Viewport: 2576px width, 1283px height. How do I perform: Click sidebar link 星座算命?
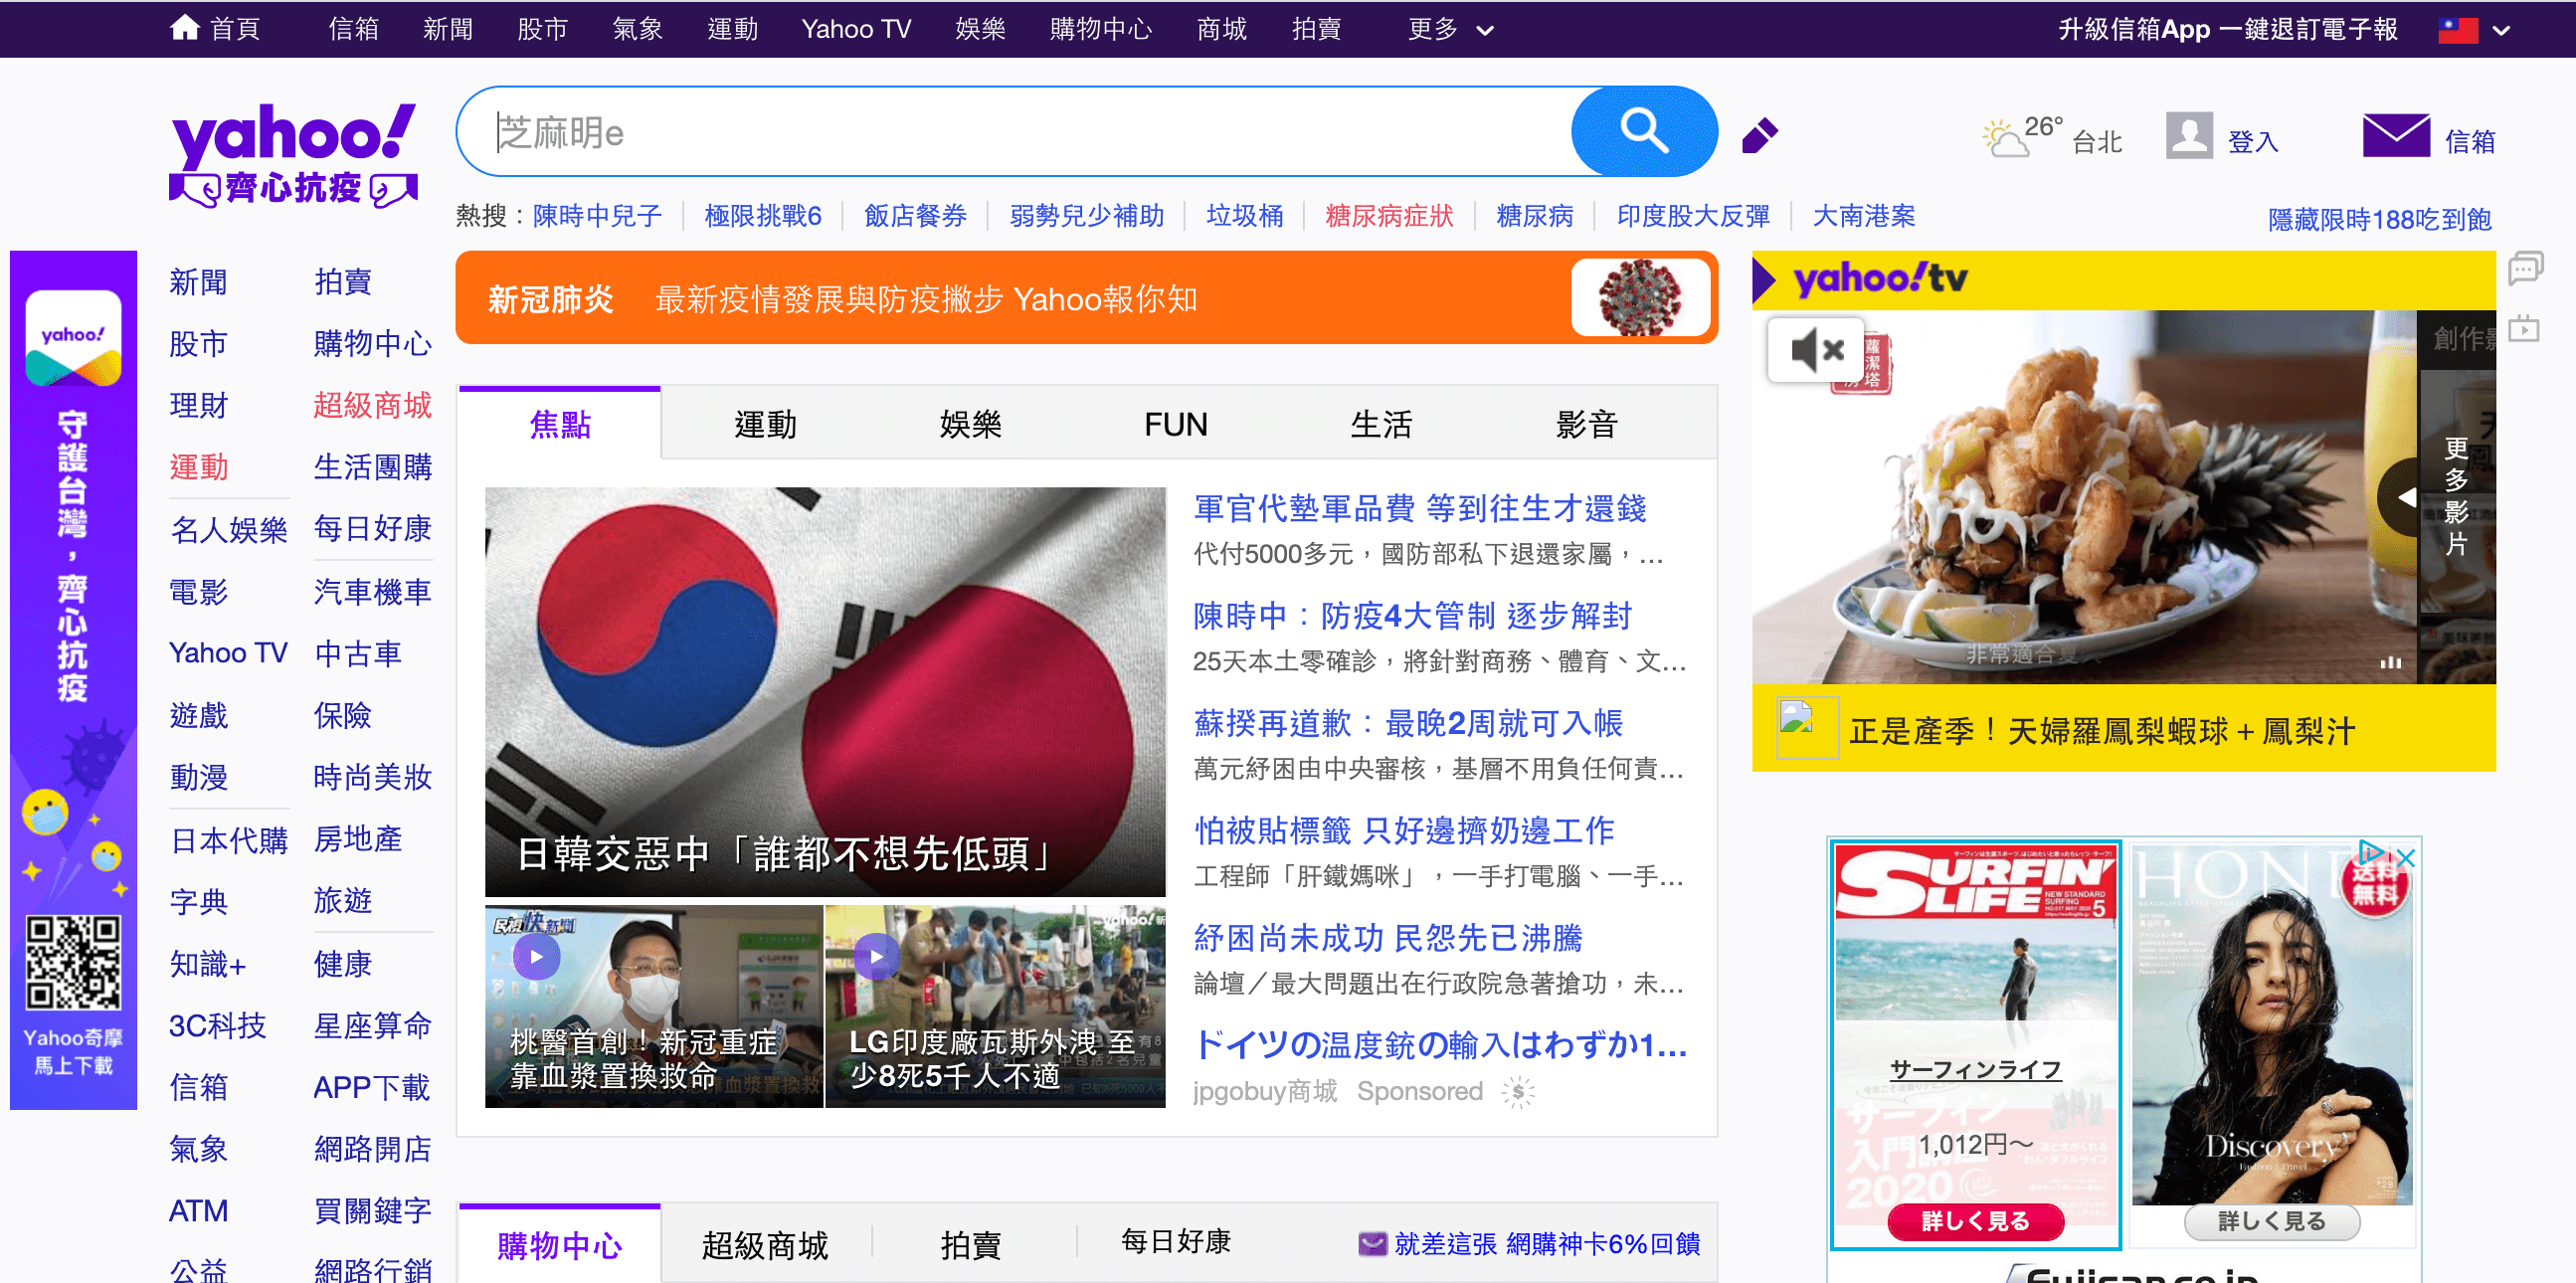(x=372, y=1026)
